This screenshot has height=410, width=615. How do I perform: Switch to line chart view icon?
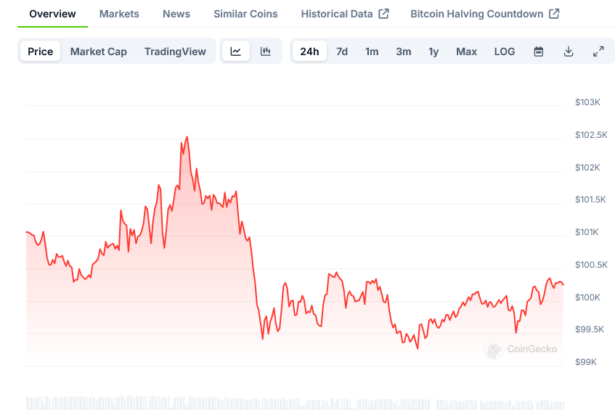click(235, 51)
